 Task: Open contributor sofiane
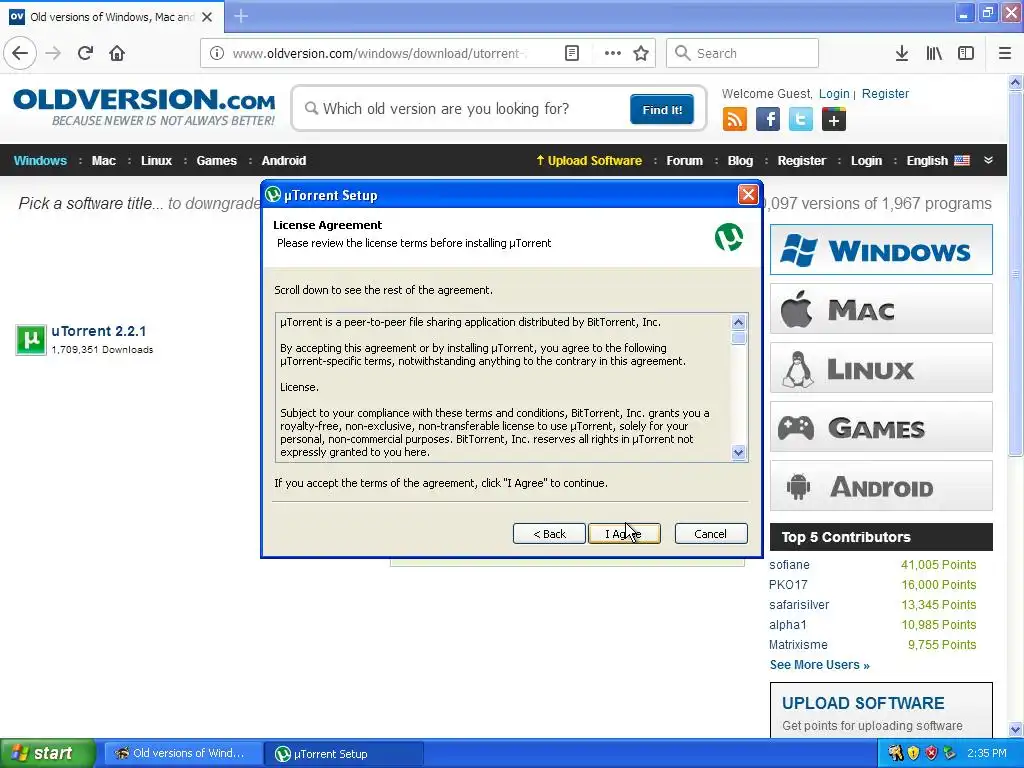point(789,565)
